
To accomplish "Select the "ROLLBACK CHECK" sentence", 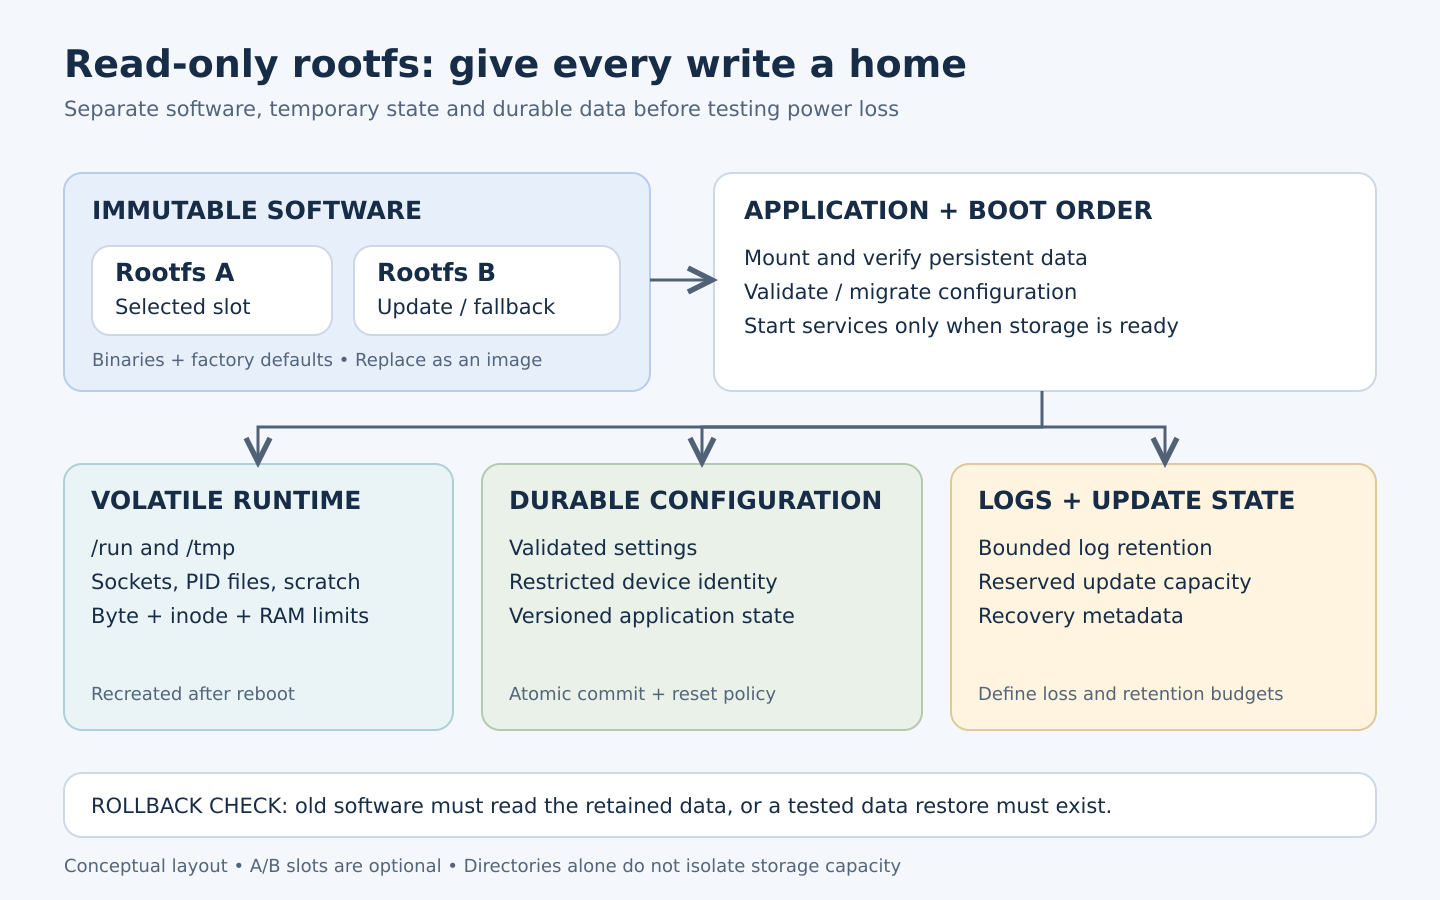I will coord(601,806).
